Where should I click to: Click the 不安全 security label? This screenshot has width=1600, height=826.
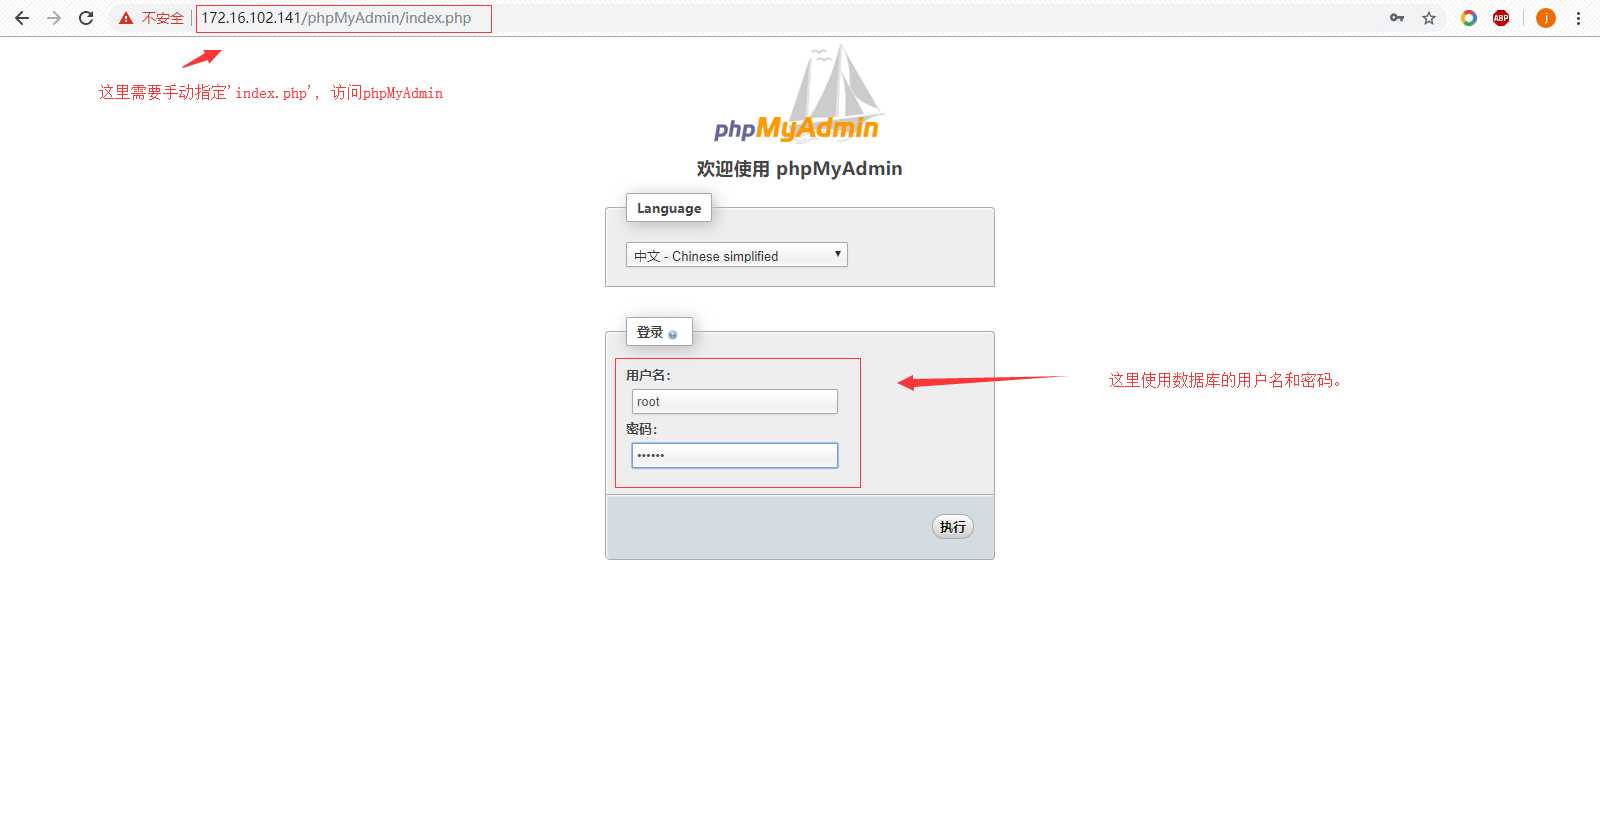(x=163, y=18)
